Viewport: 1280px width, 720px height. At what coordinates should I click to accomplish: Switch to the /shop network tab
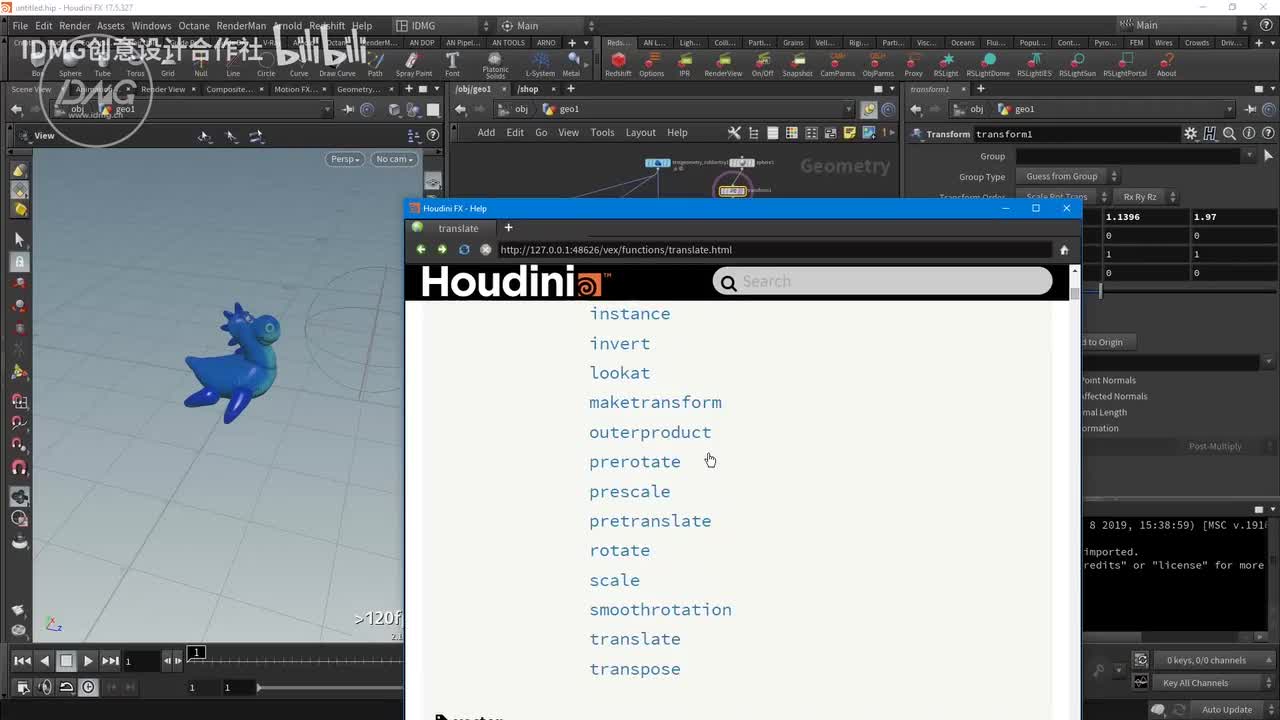click(x=527, y=89)
